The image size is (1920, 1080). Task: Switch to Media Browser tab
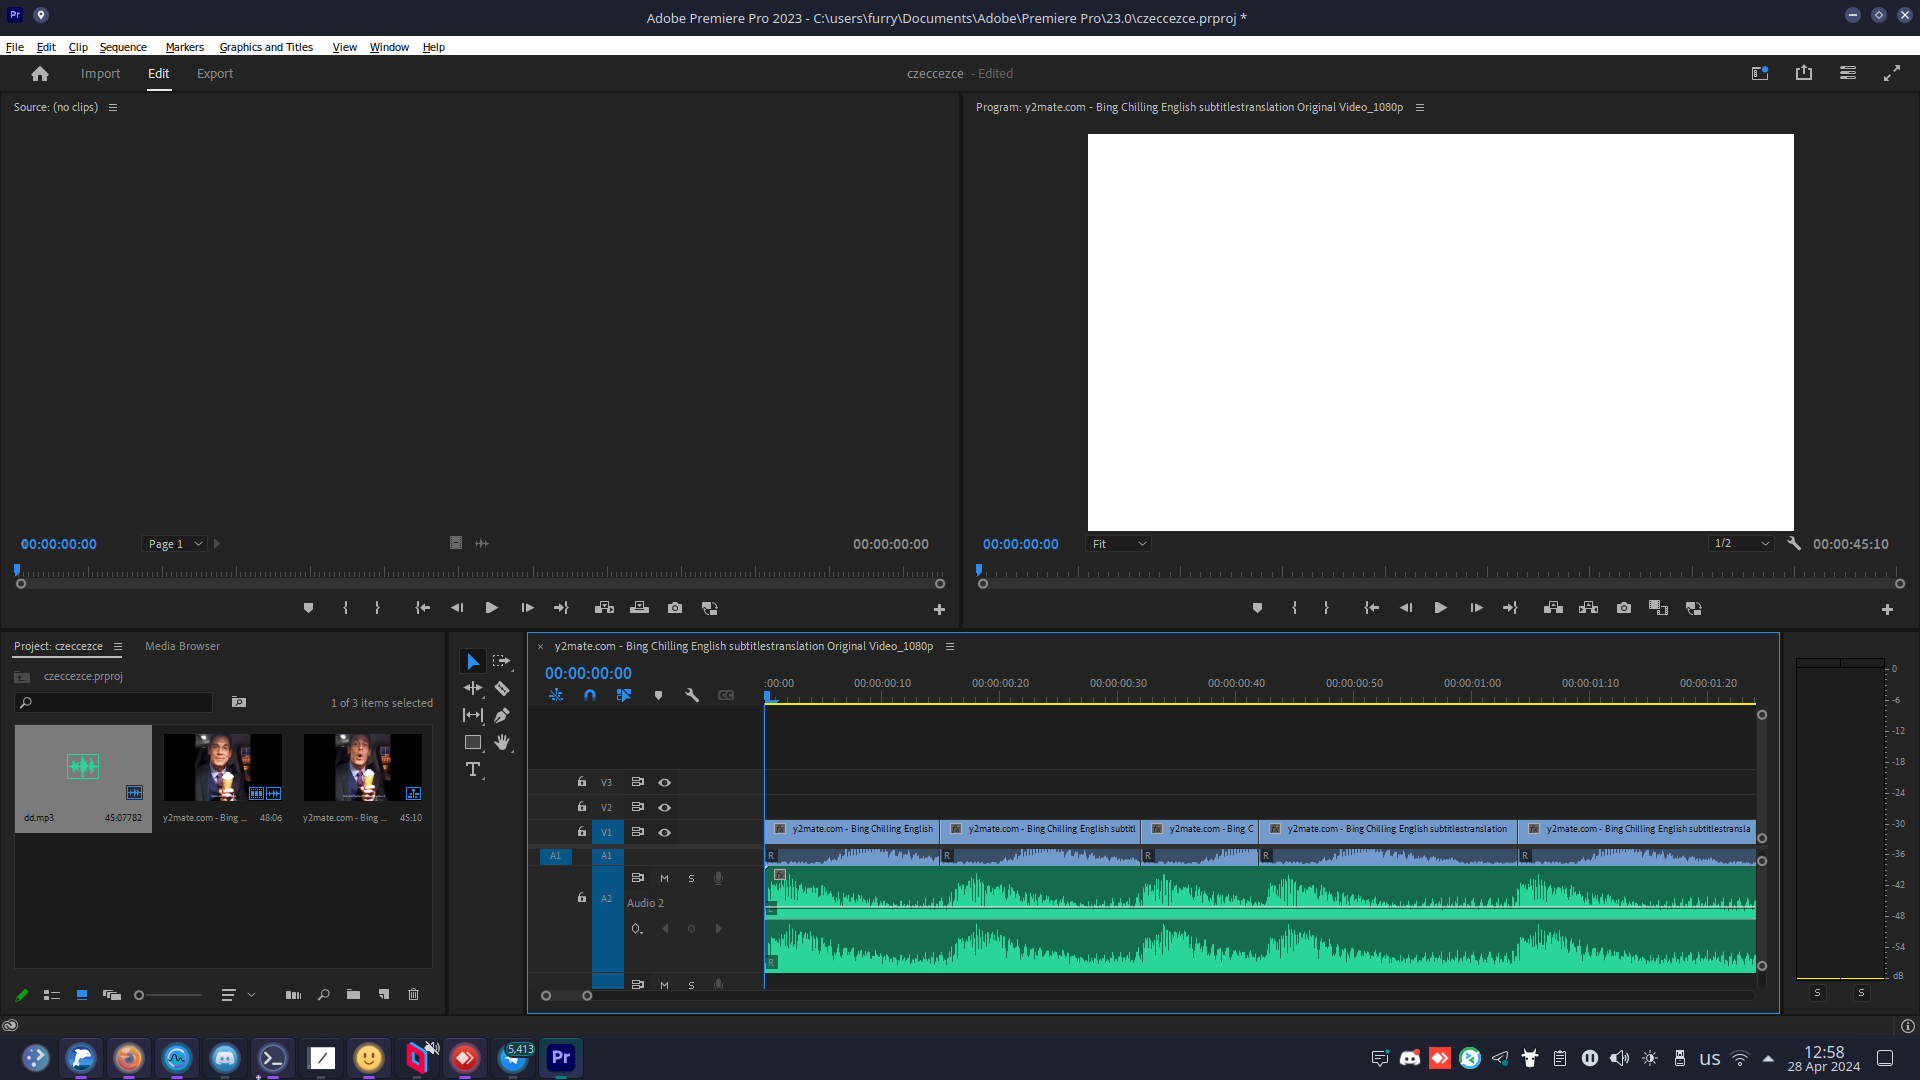coord(182,646)
